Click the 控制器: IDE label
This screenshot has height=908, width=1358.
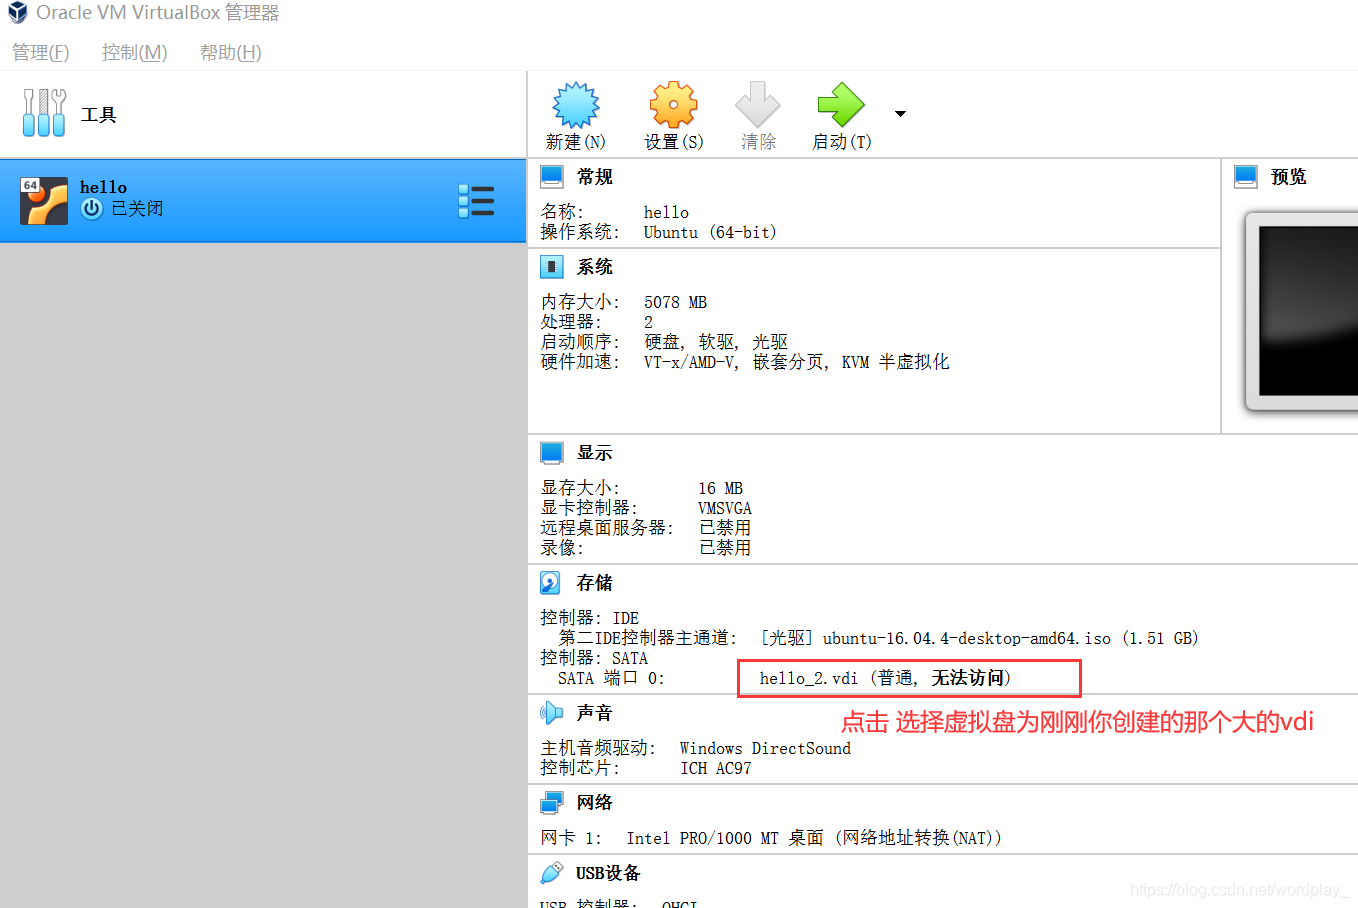589,618
